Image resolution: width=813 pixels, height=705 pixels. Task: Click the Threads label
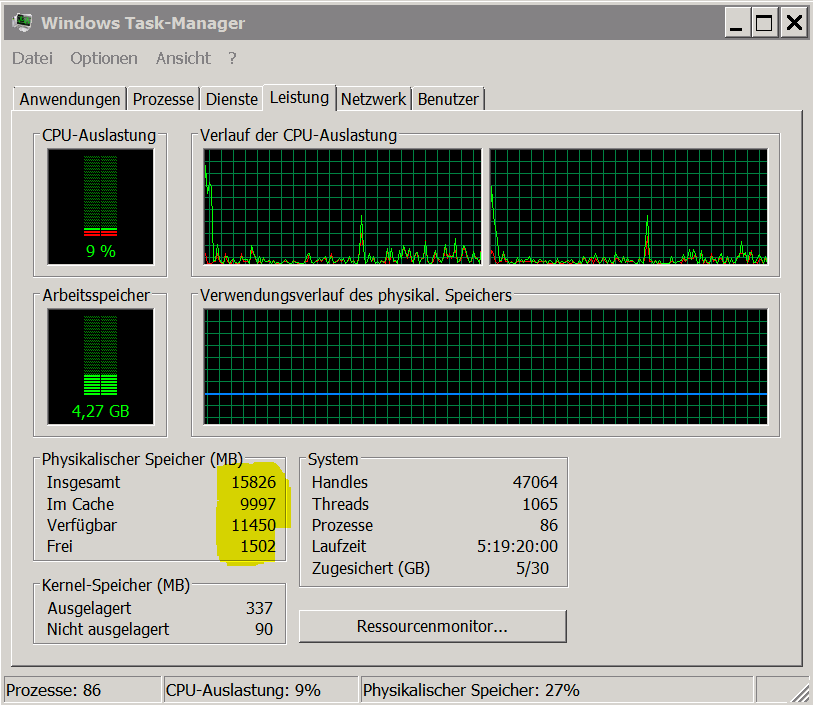[340, 504]
